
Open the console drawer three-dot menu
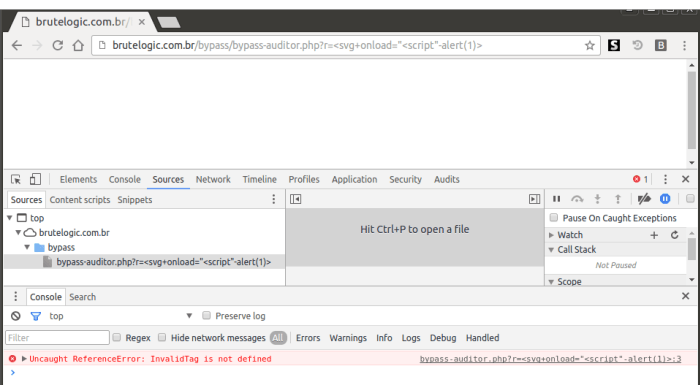coord(16,297)
